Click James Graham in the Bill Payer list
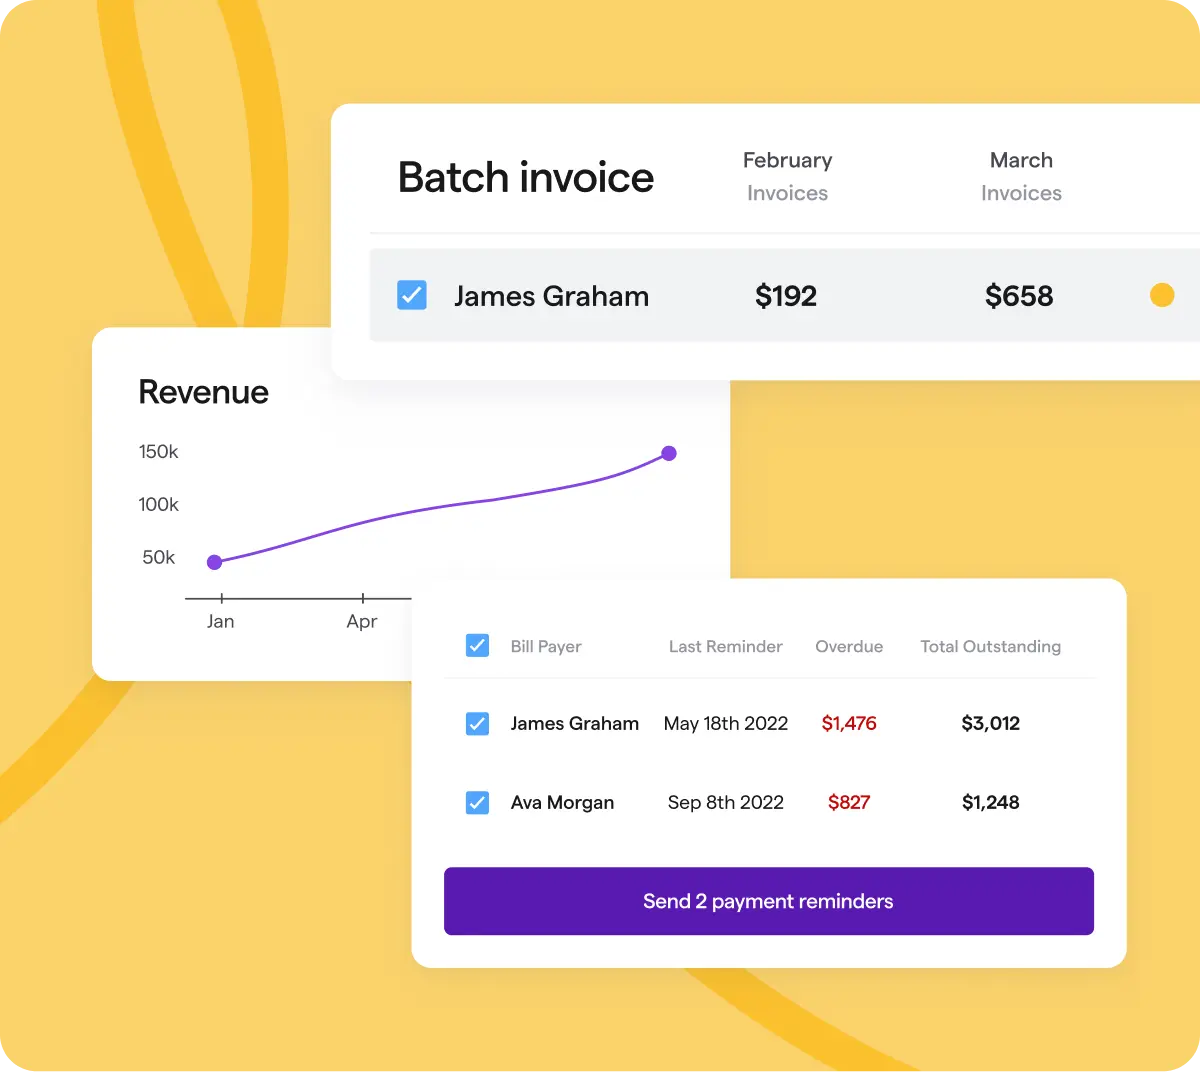Image resolution: width=1200 pixels, height=1072 pixels. coord(575,723)
